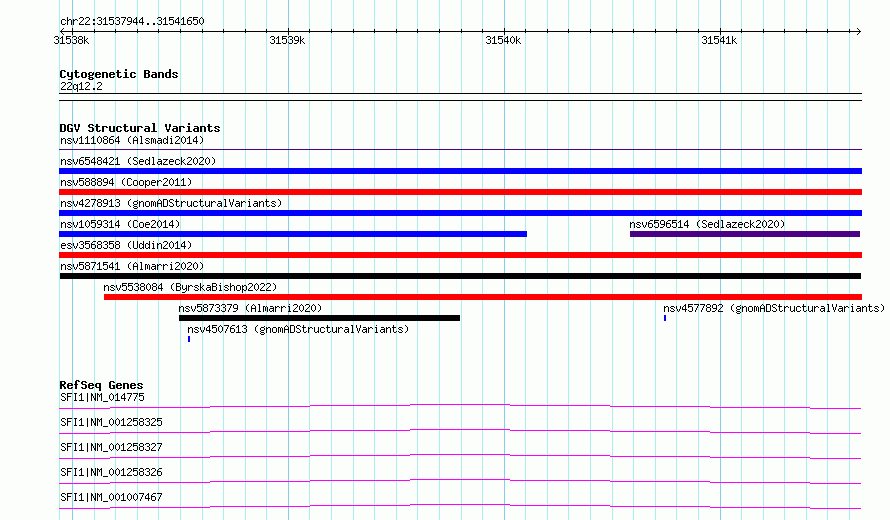Click the red bar under nsv588894

coord(460,192)
